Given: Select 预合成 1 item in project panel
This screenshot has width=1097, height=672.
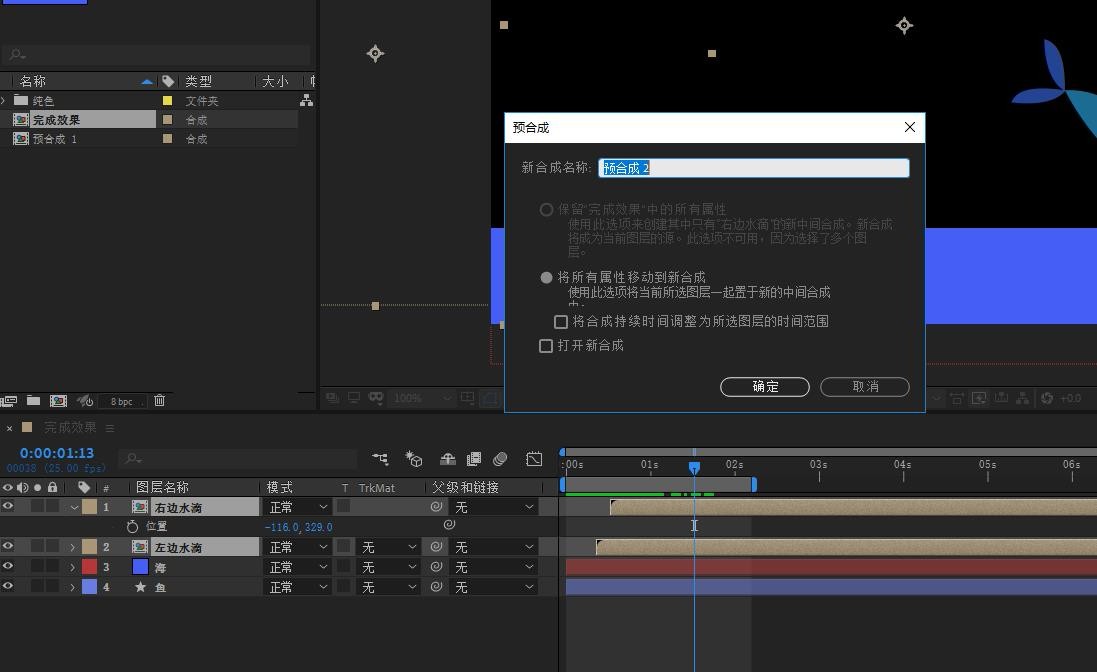Looking at the screenshot, I should pos(55,139).
